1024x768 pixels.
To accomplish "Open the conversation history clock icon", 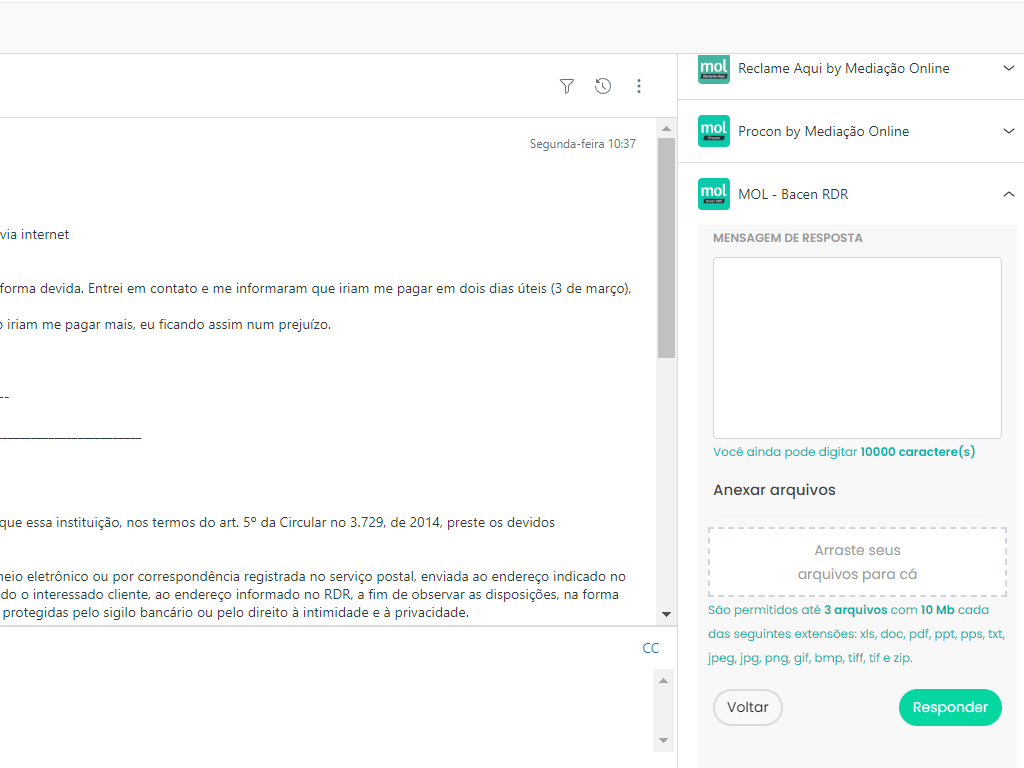I will pyautogui.click(x=603, y=87).
